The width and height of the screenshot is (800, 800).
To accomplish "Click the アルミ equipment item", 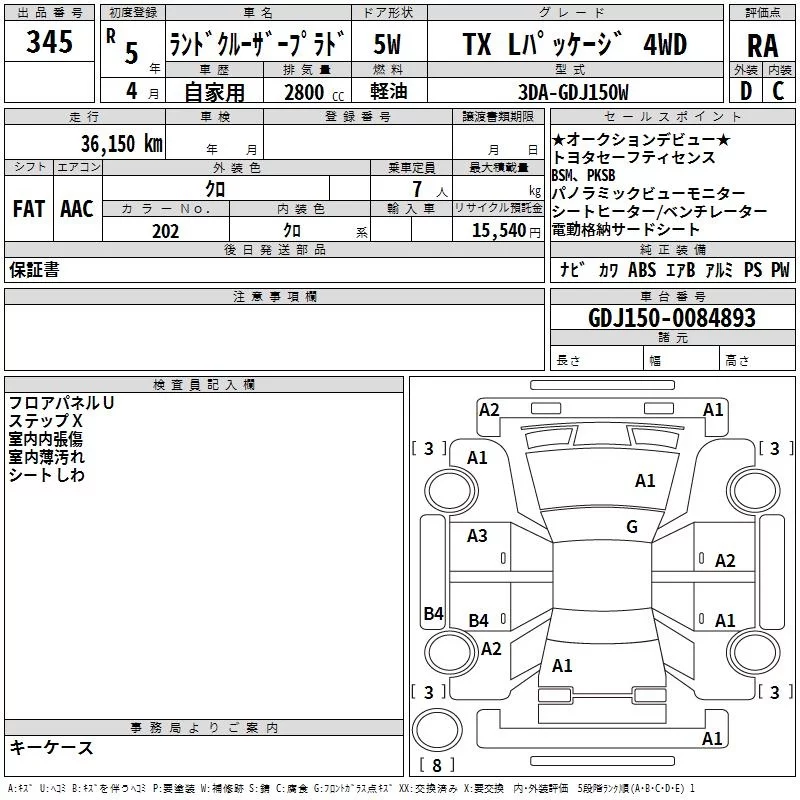I will coord(719,270).
